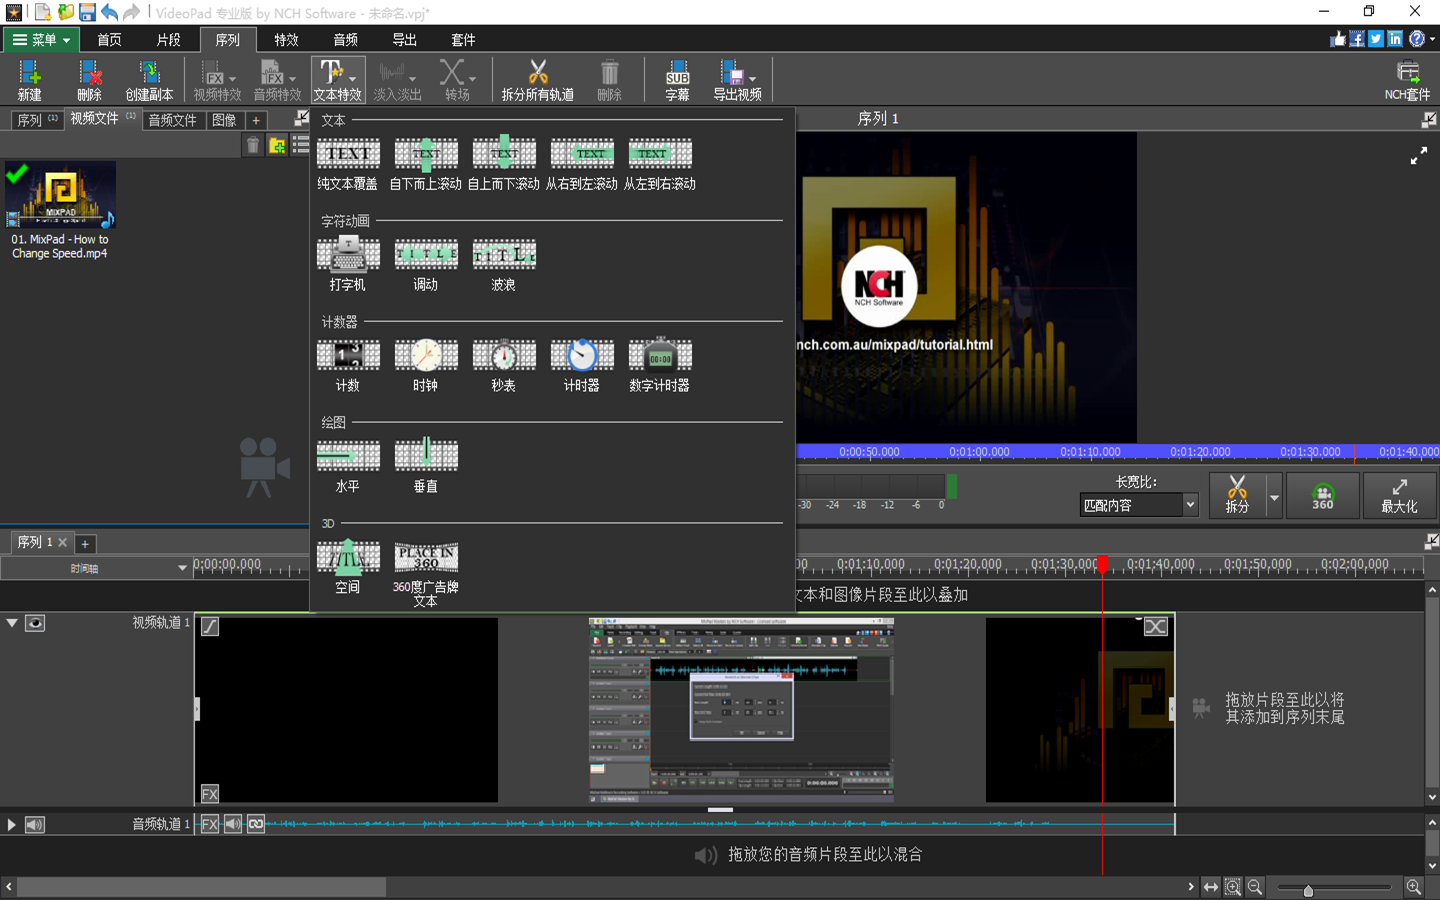Image resolution: width=1440 pixels, height=900 pixels.
Task: Add the 计时器 timer effect
Action: pos(581,365)
